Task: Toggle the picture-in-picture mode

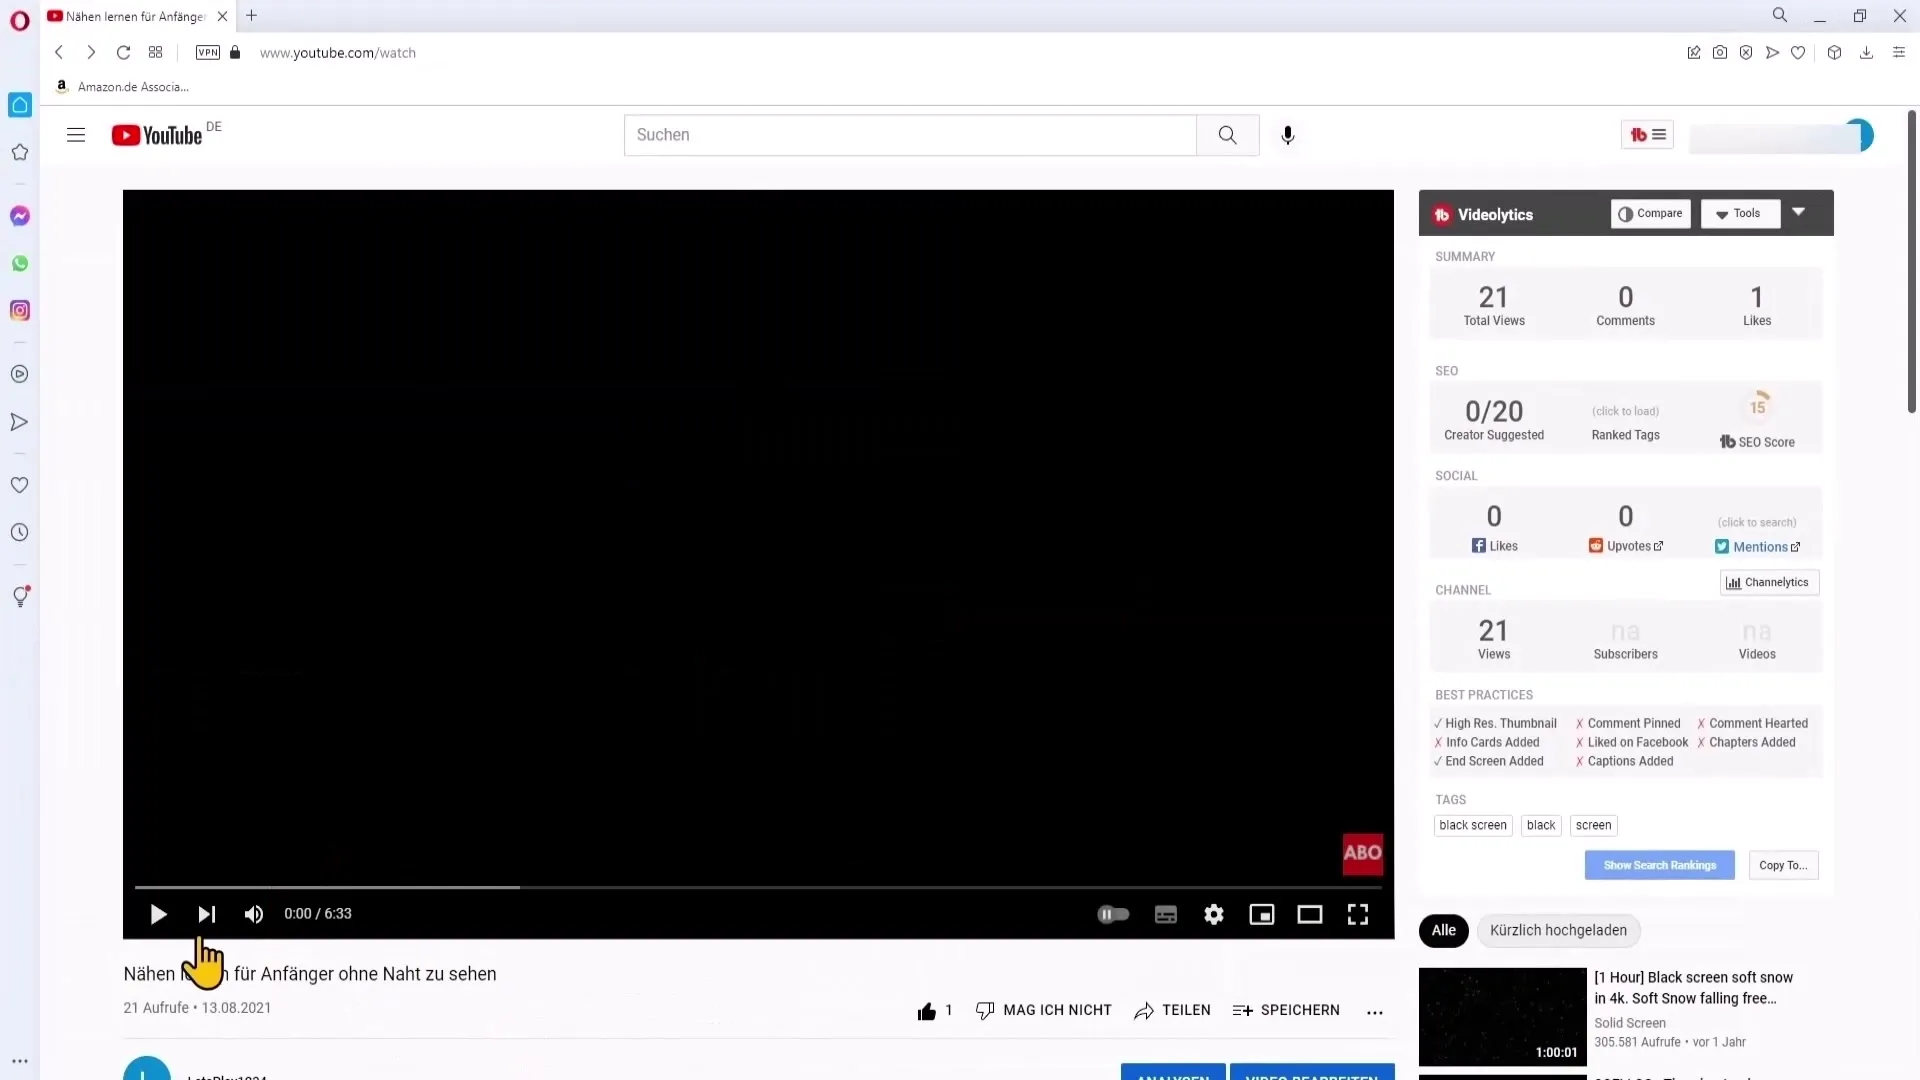Action: (x=1262, y=914)
